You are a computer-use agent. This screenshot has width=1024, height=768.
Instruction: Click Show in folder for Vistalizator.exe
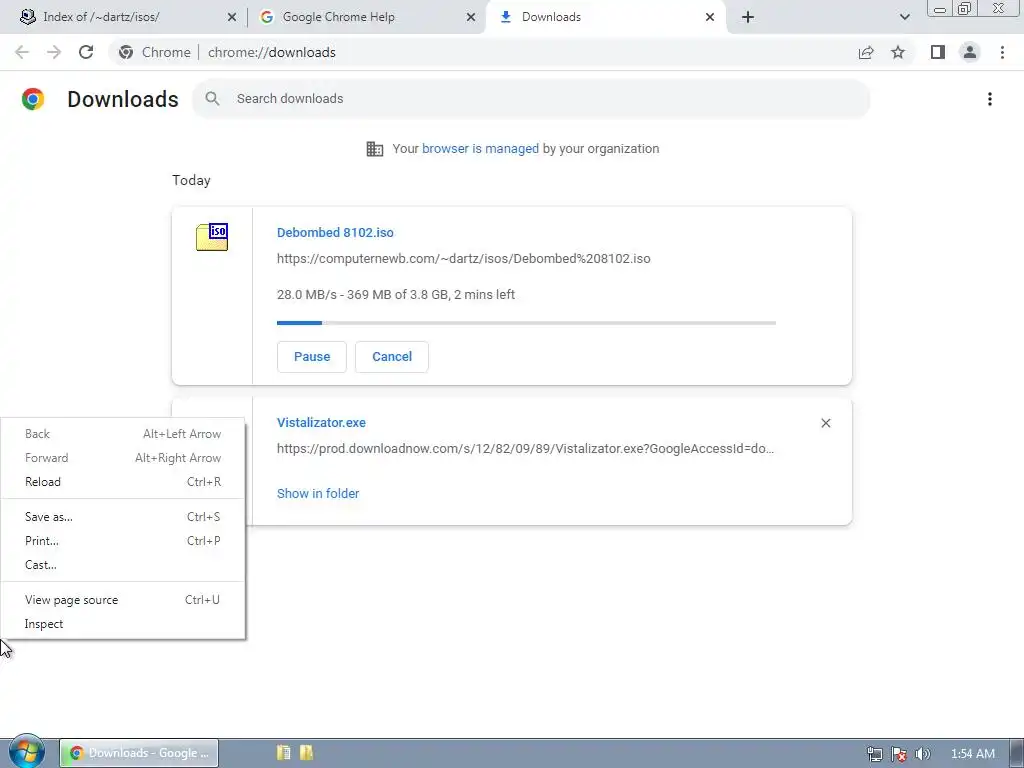318,494
